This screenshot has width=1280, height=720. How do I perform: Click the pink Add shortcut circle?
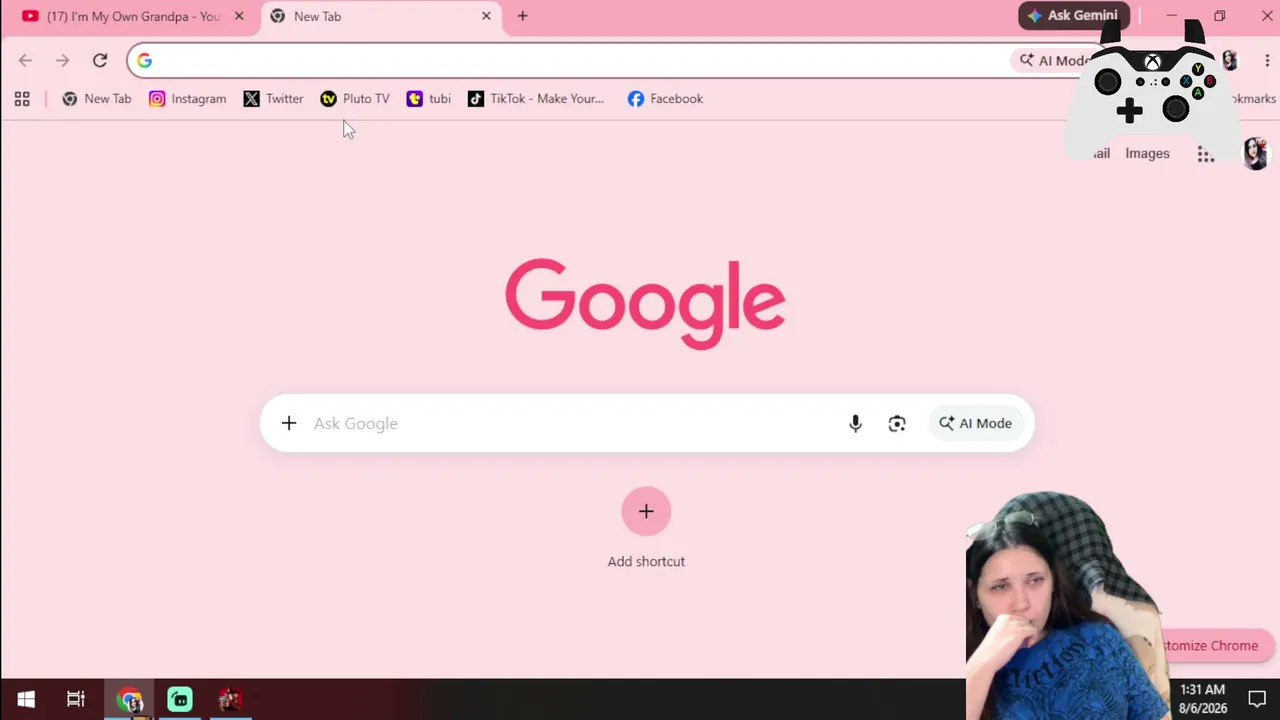646,511
